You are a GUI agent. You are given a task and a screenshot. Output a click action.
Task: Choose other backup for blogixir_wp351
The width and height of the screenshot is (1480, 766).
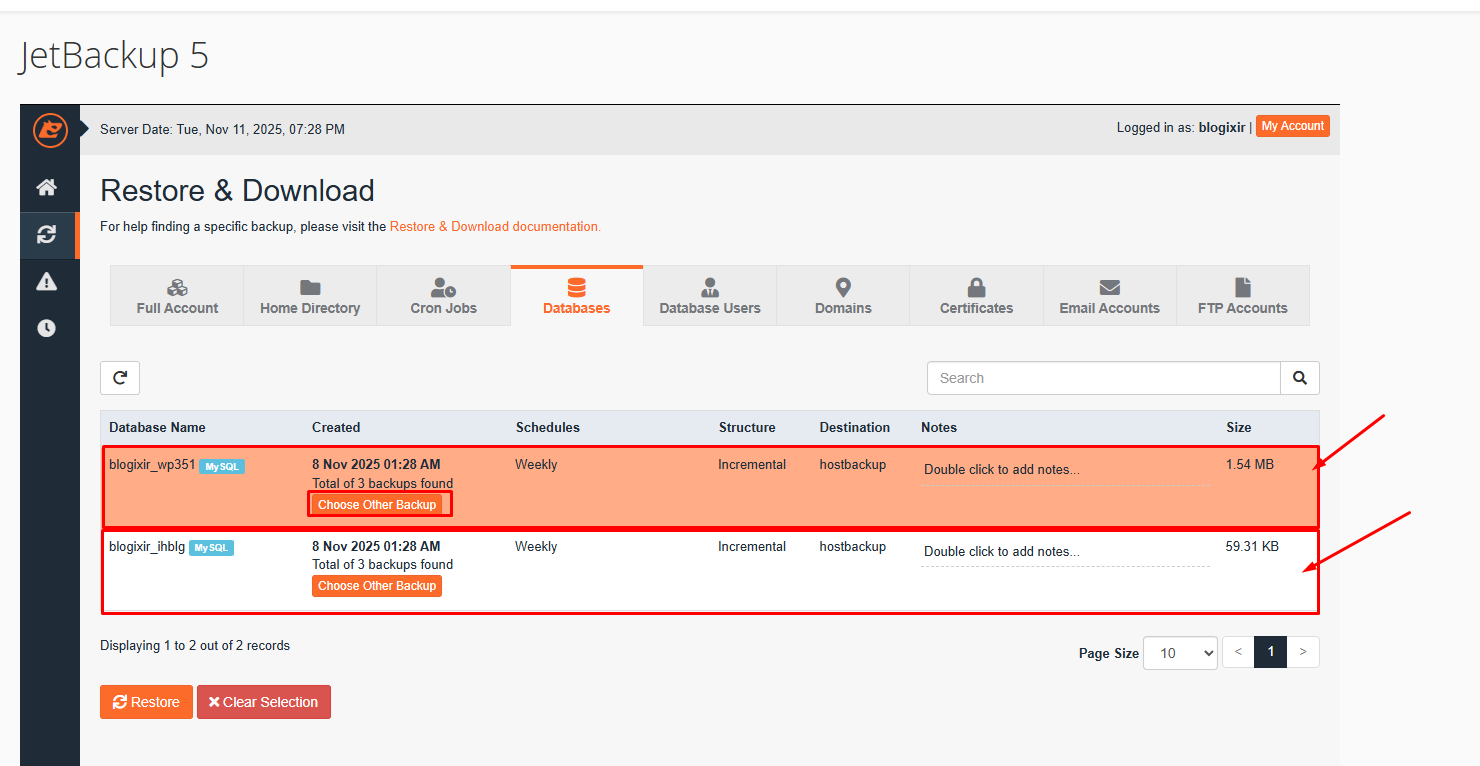click(x=377, y=505)
